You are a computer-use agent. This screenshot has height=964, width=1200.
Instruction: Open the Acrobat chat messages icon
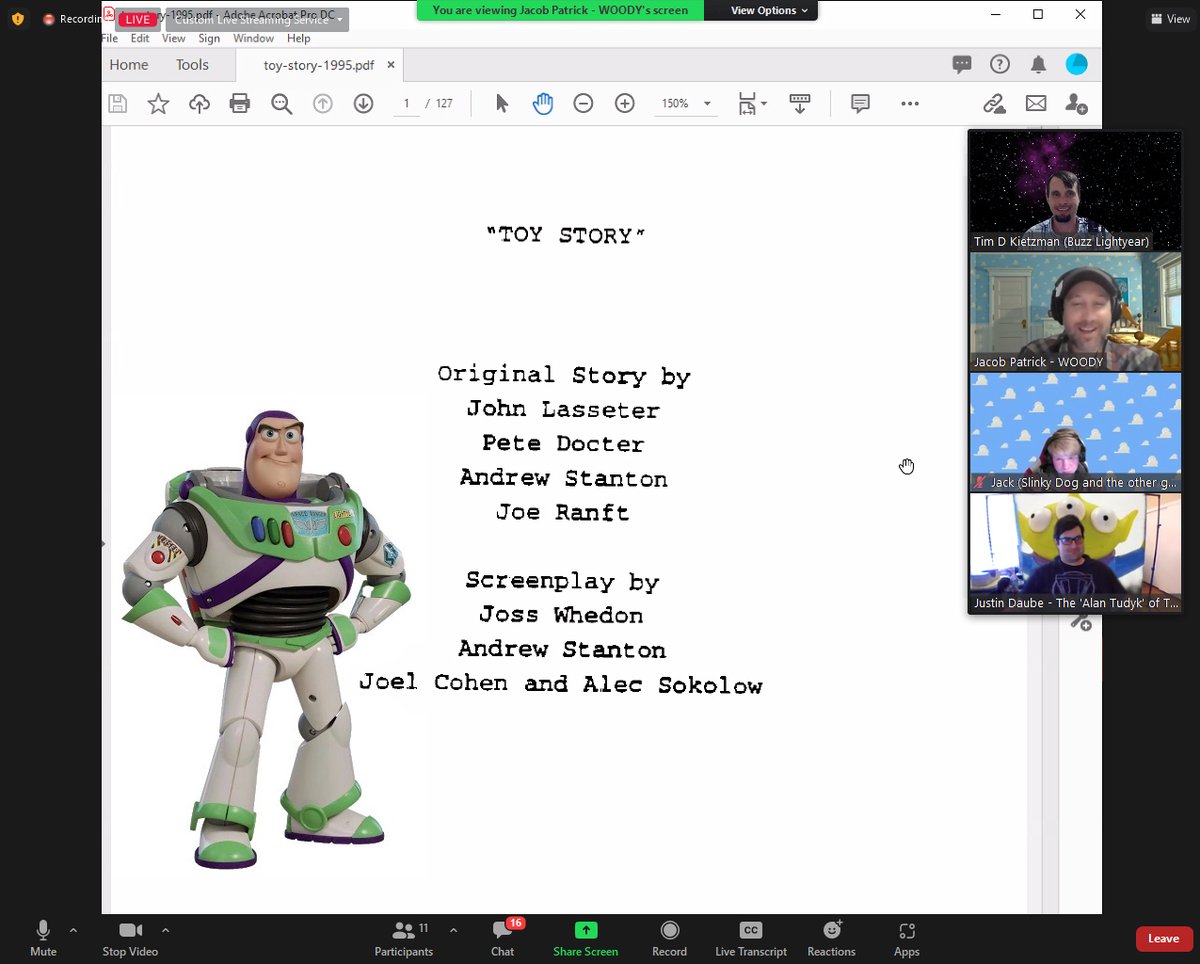click(x=962, y=64)
